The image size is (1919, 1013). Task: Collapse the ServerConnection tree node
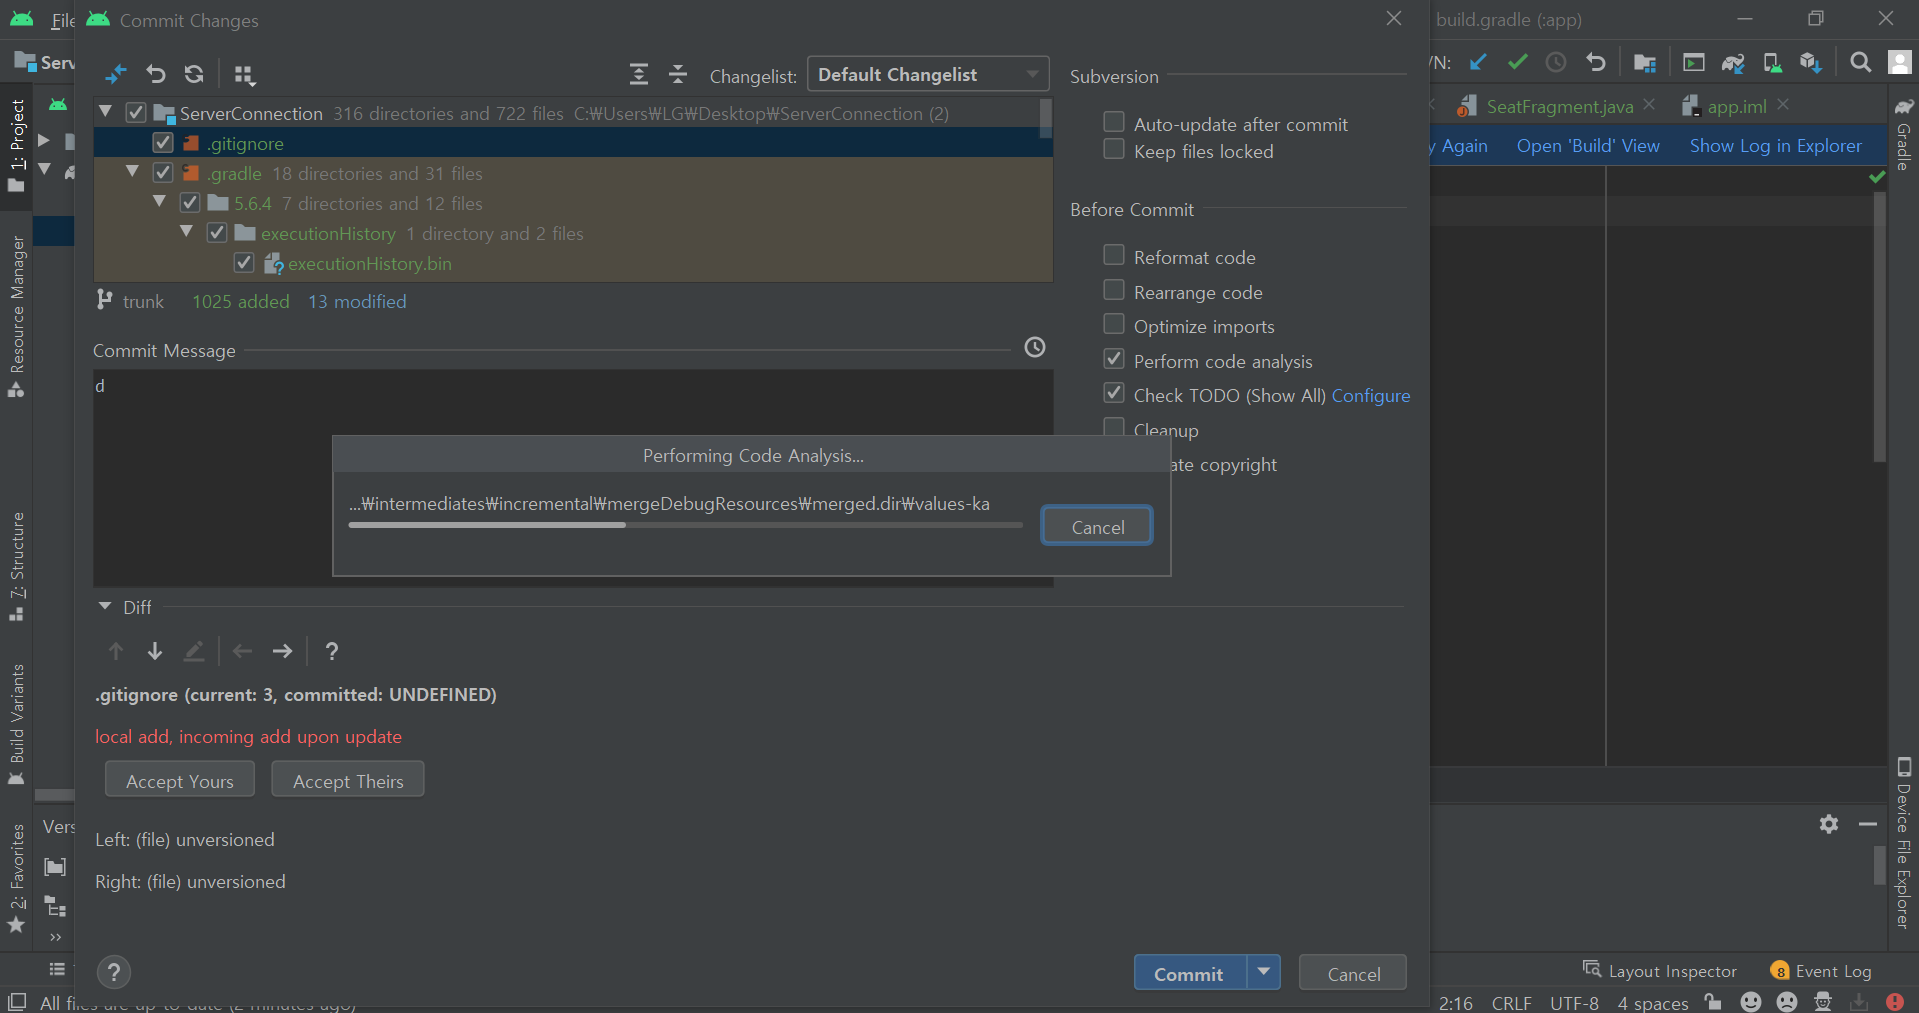[x=106, y=112]
